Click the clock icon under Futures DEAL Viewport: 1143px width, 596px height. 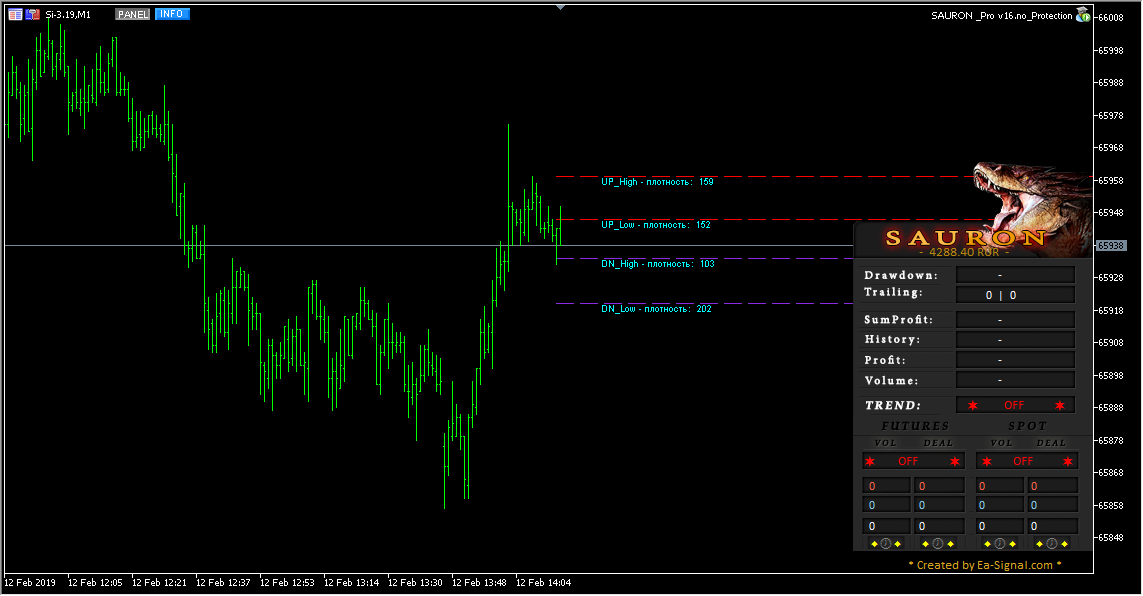[x=938, y=544]
